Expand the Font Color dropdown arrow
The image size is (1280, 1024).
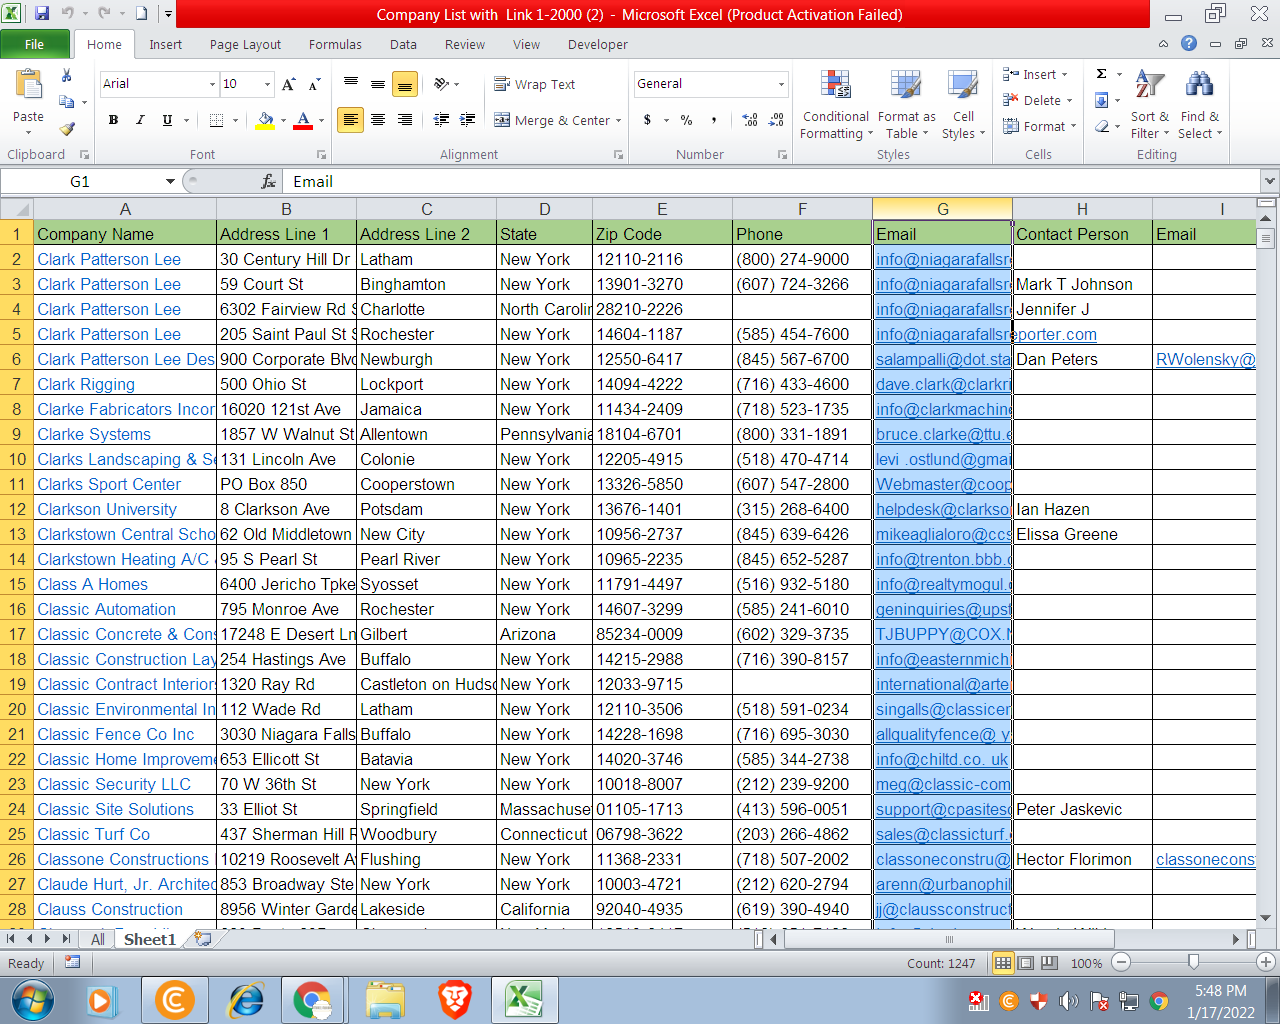point(321,121)
